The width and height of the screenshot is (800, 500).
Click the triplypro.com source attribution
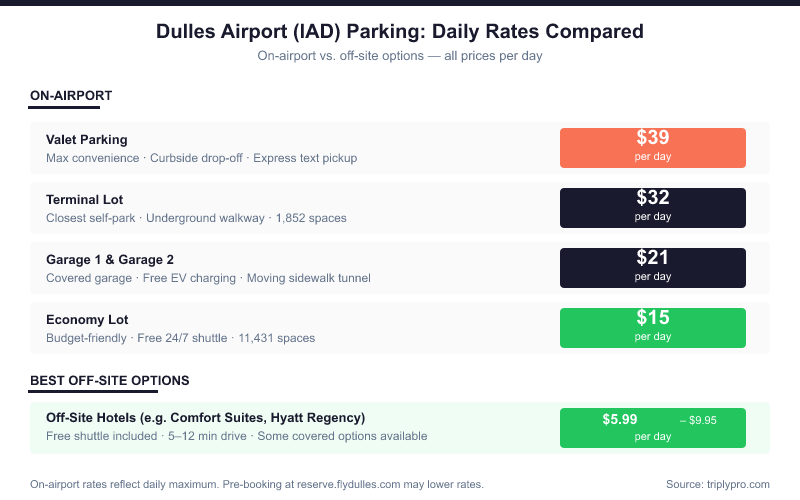click(x=717, y=484)
